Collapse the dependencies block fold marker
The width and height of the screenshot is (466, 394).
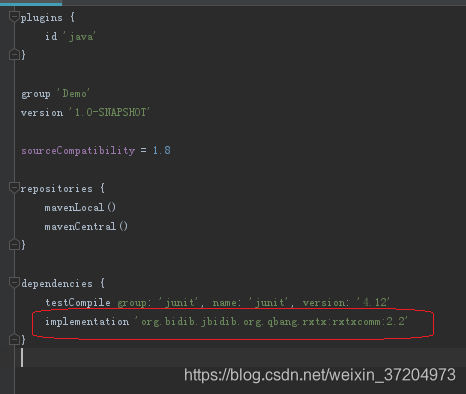coord(14,283)
